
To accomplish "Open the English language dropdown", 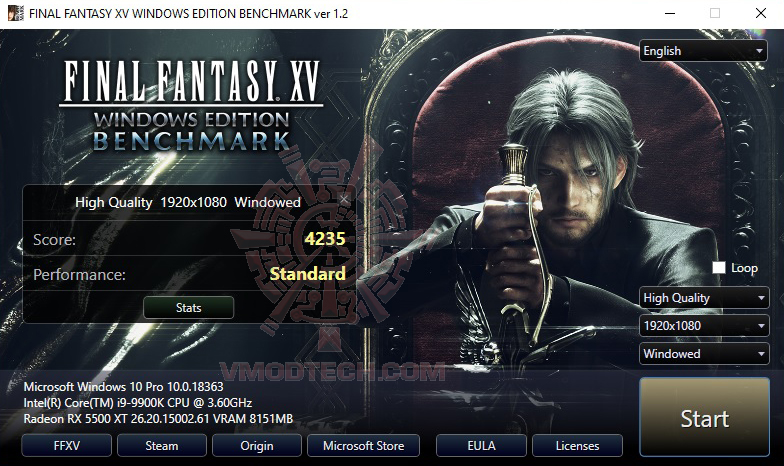I will 703,51.
